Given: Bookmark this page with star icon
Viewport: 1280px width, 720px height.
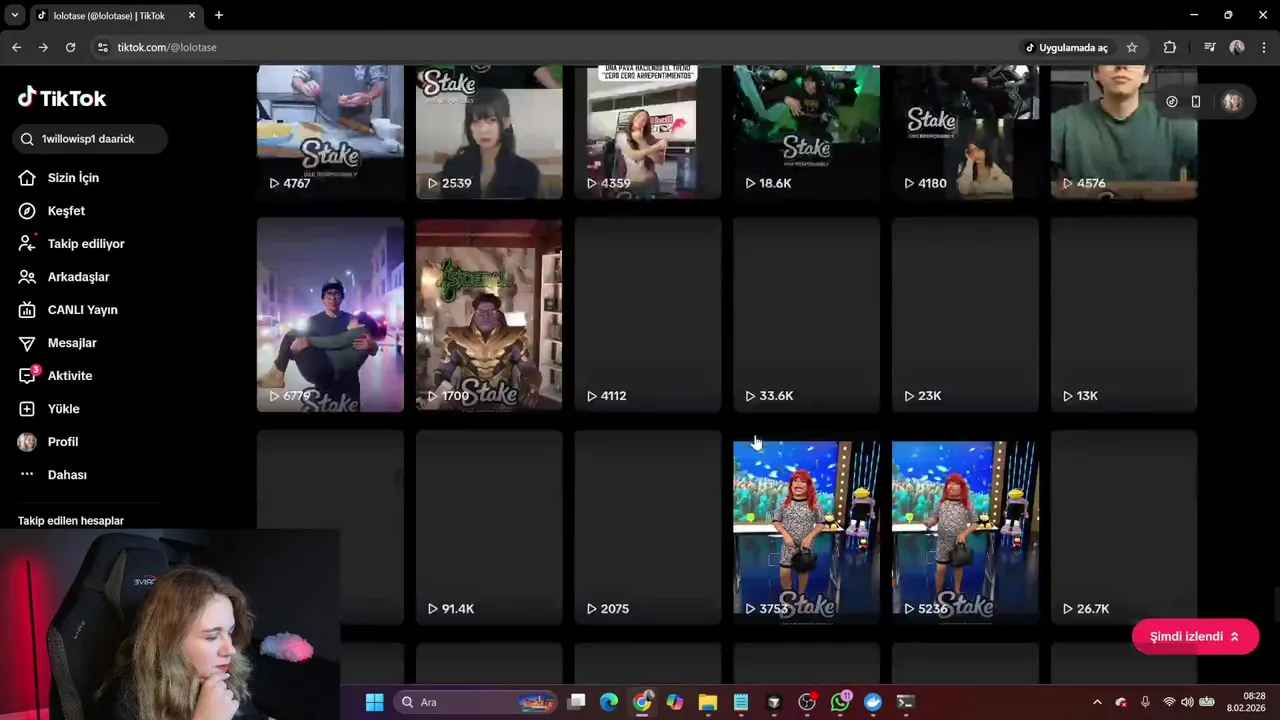Looking at the screenshot, I should (x=1132, y=47).
